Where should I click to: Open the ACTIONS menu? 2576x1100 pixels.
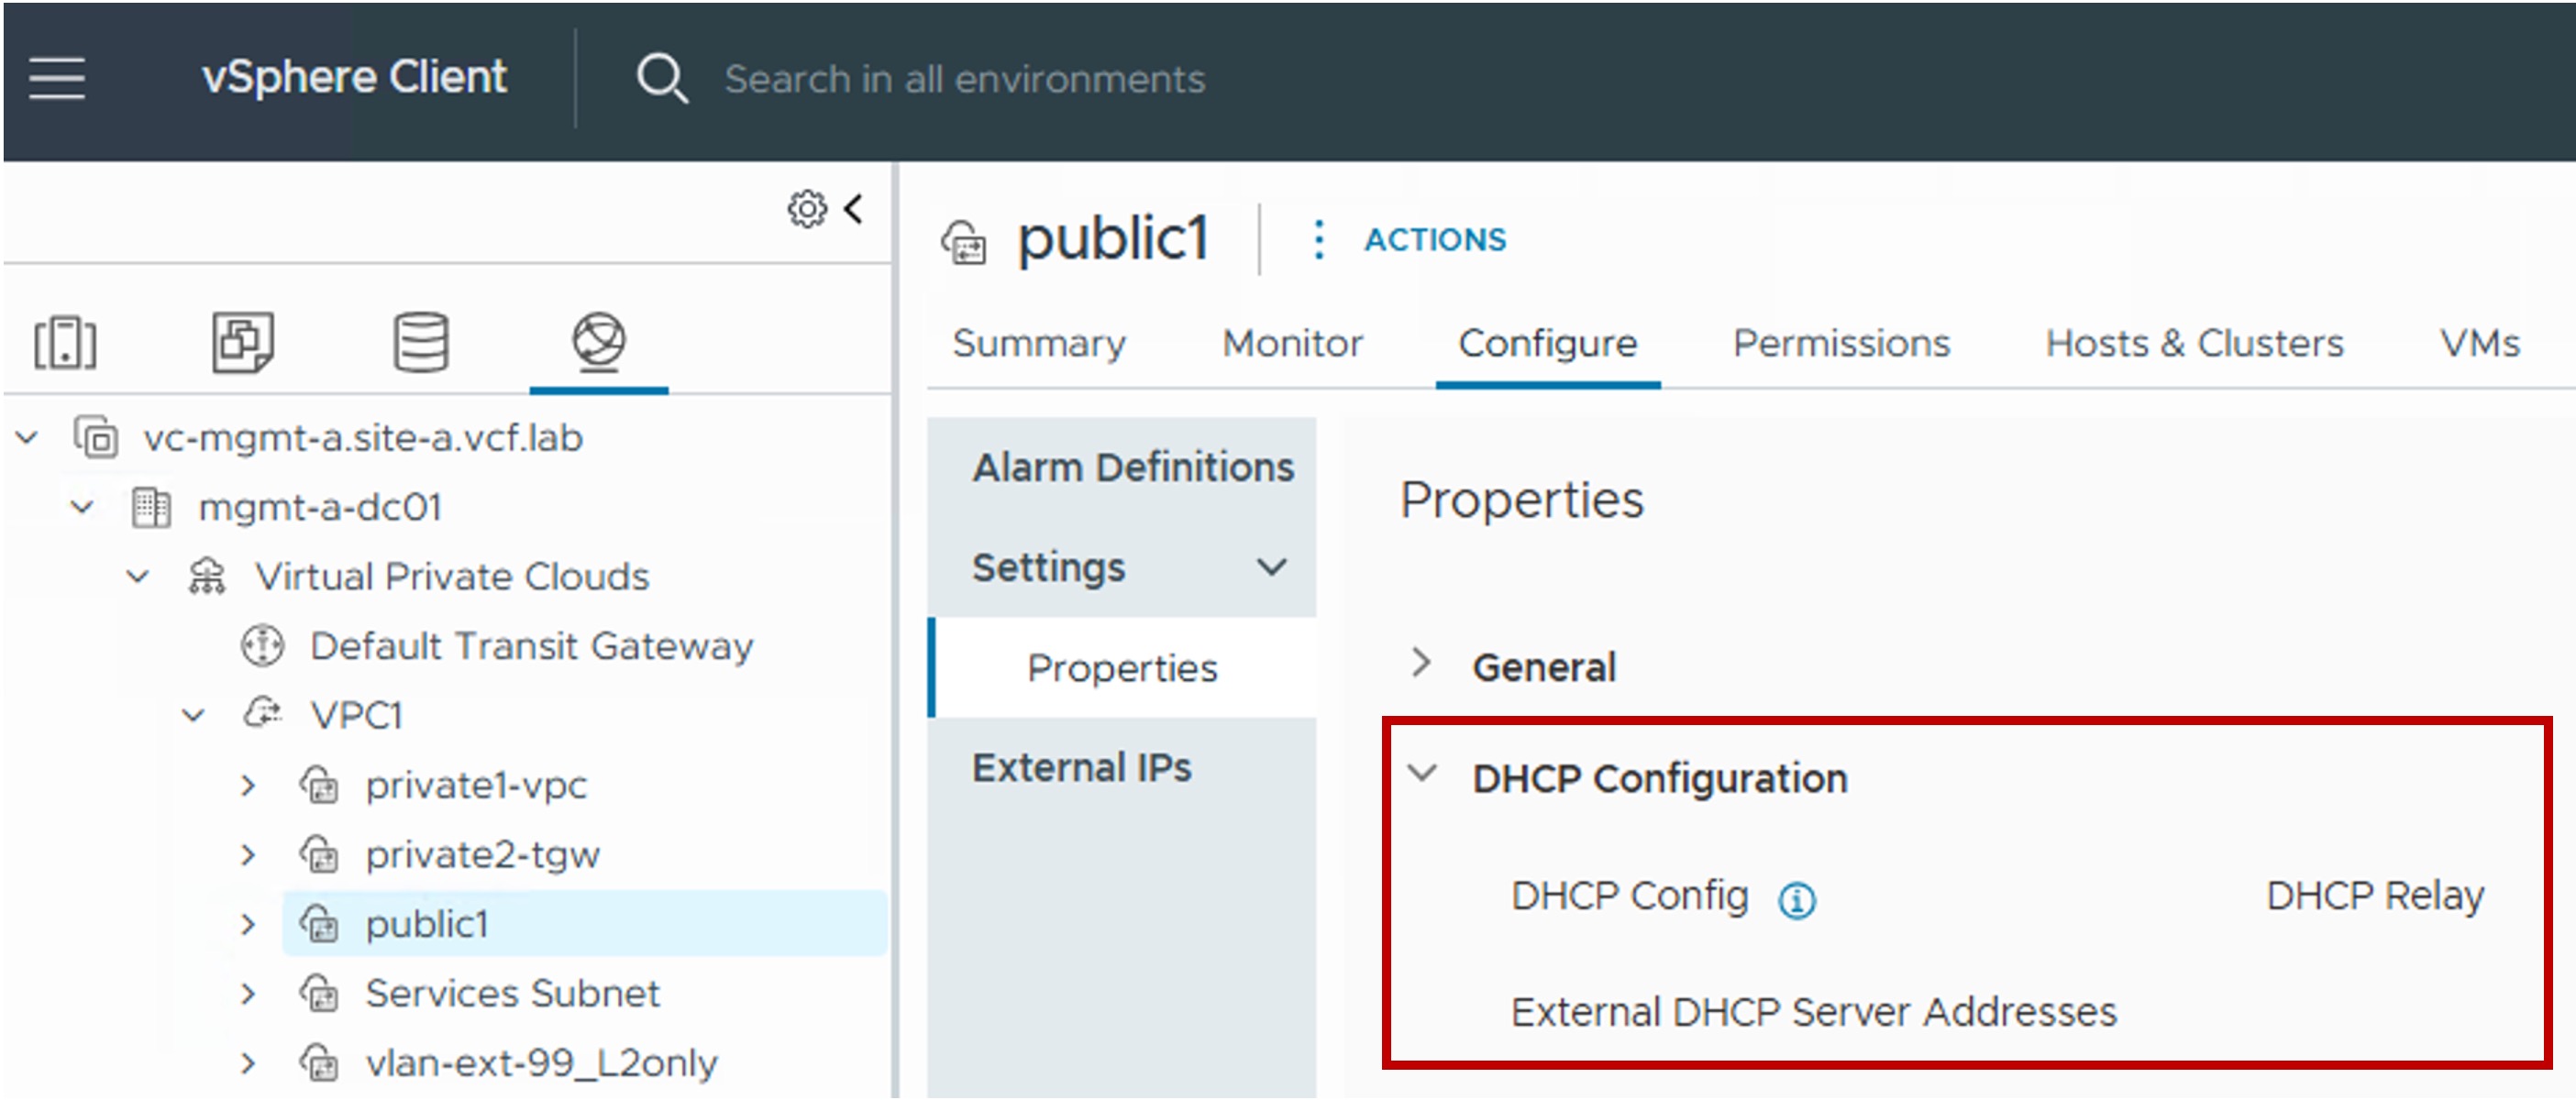pyautogui.click(x=1435, y=240)
